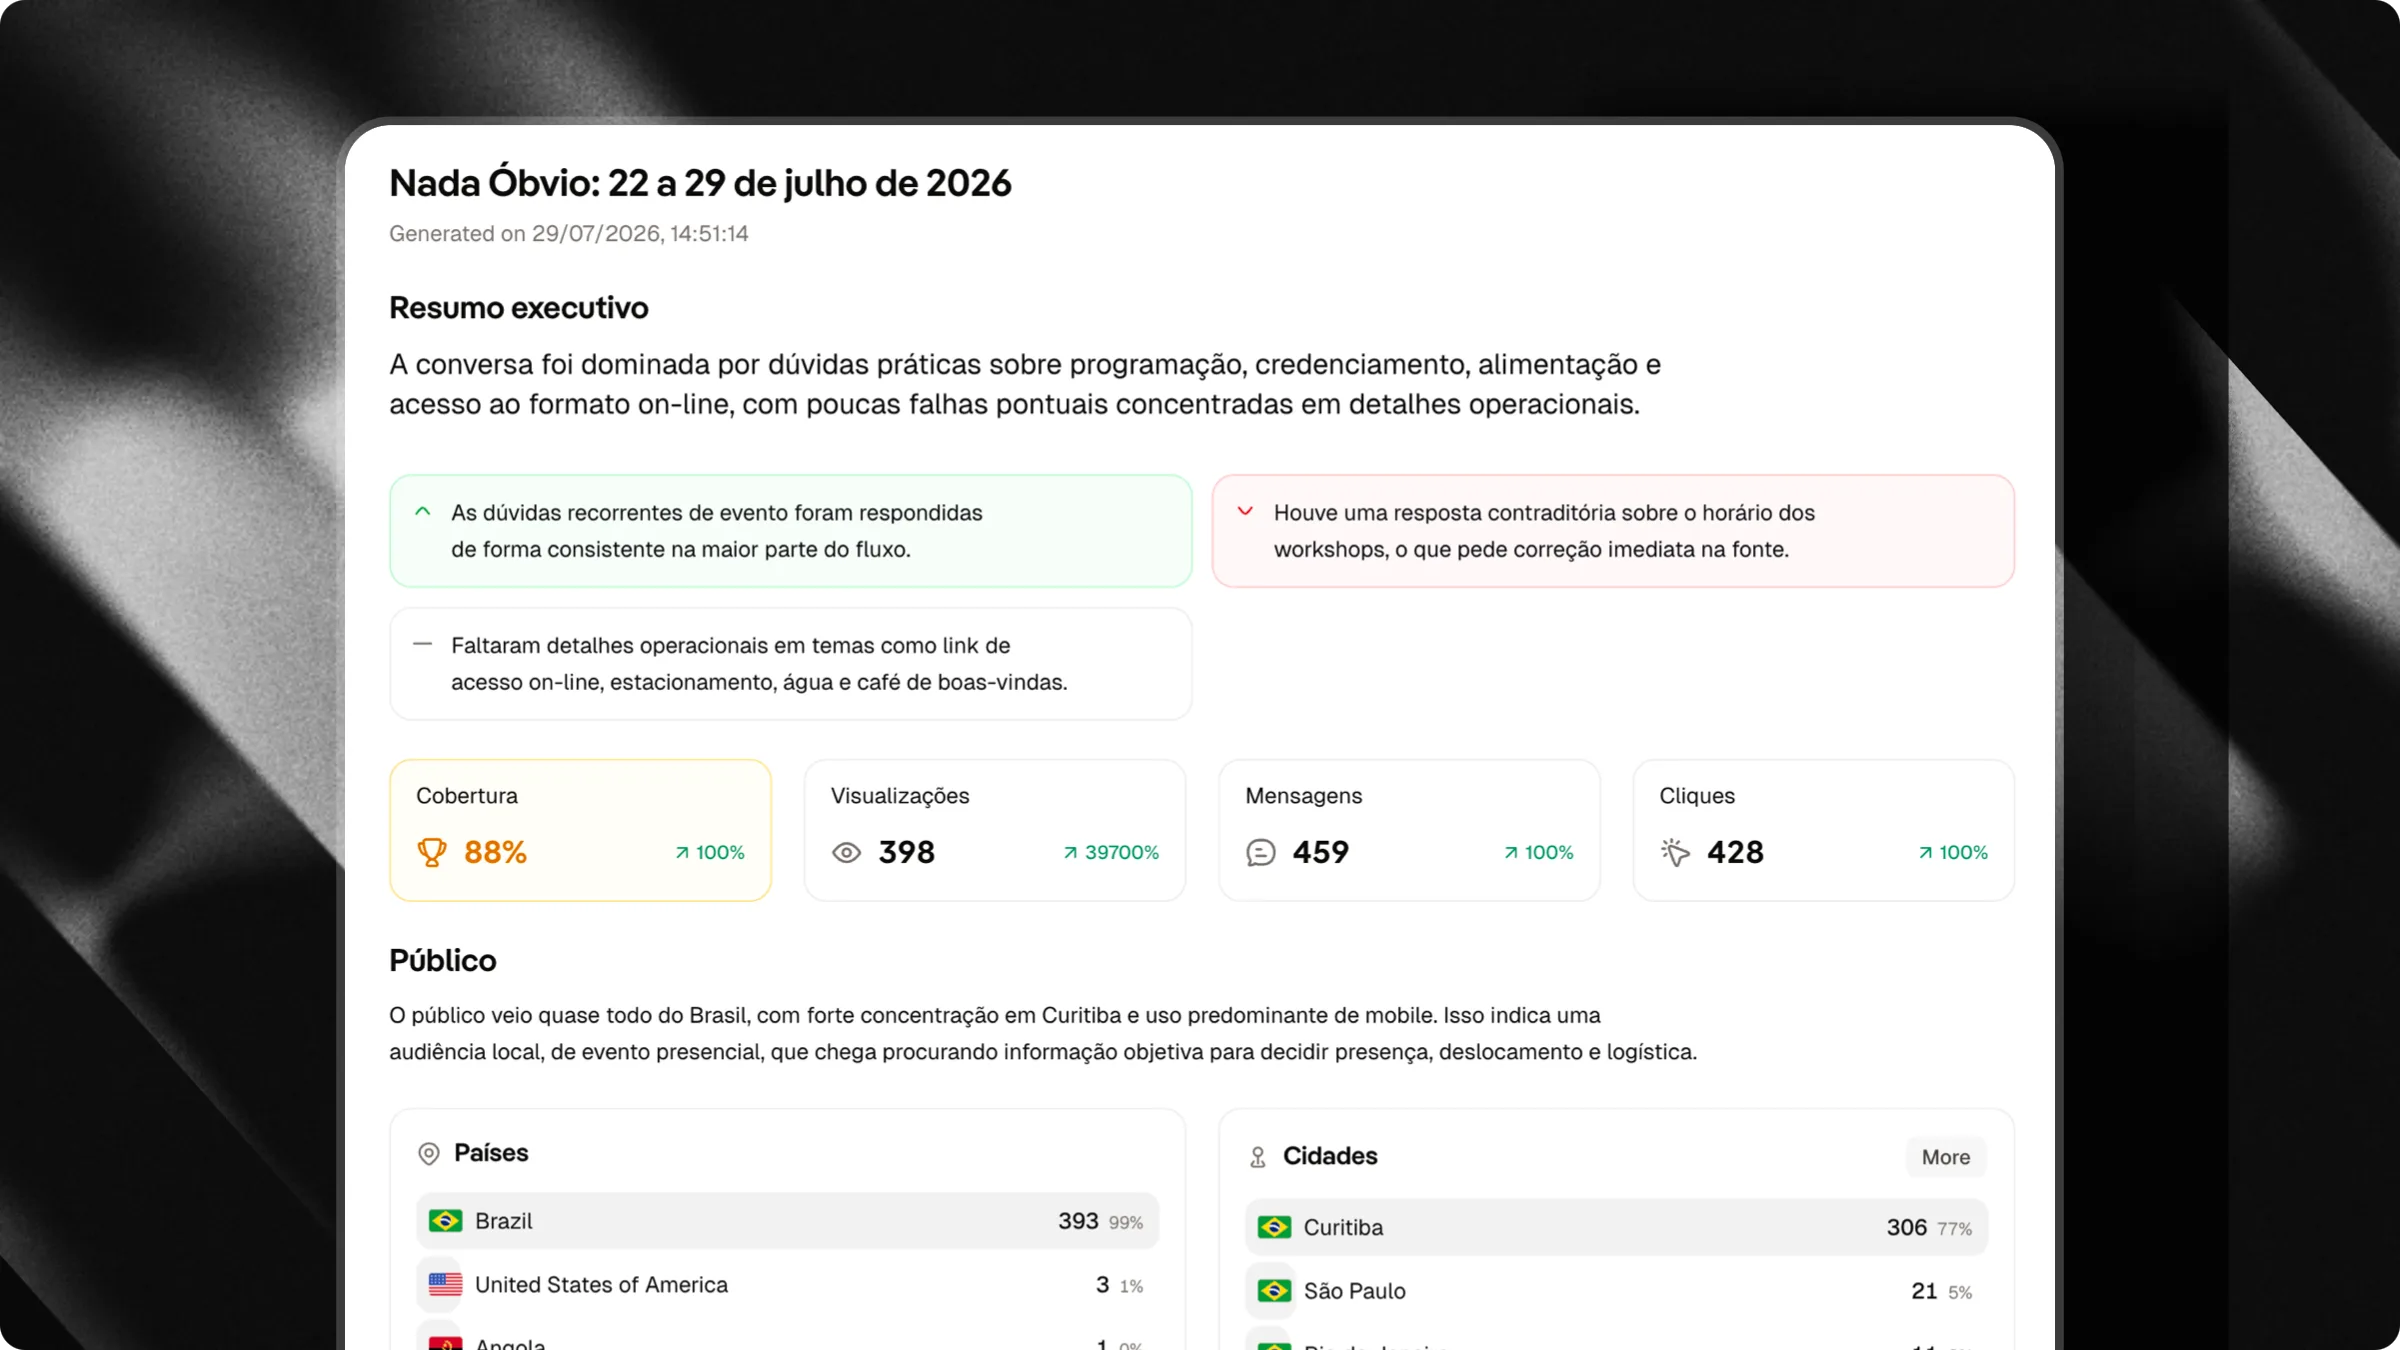Click the 1% share for United States
The image size is (2400, 1350).
point(1131,1286)
